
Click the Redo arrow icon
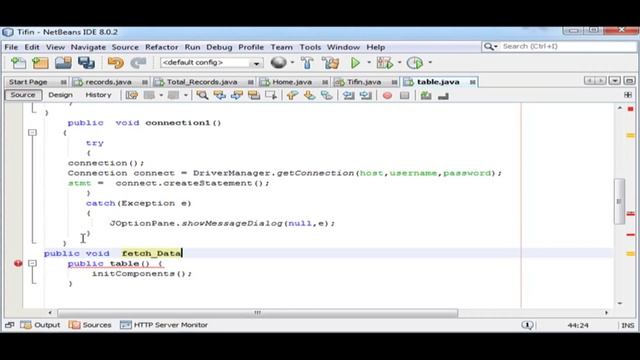pyautogui.click(x=138, y=63)
